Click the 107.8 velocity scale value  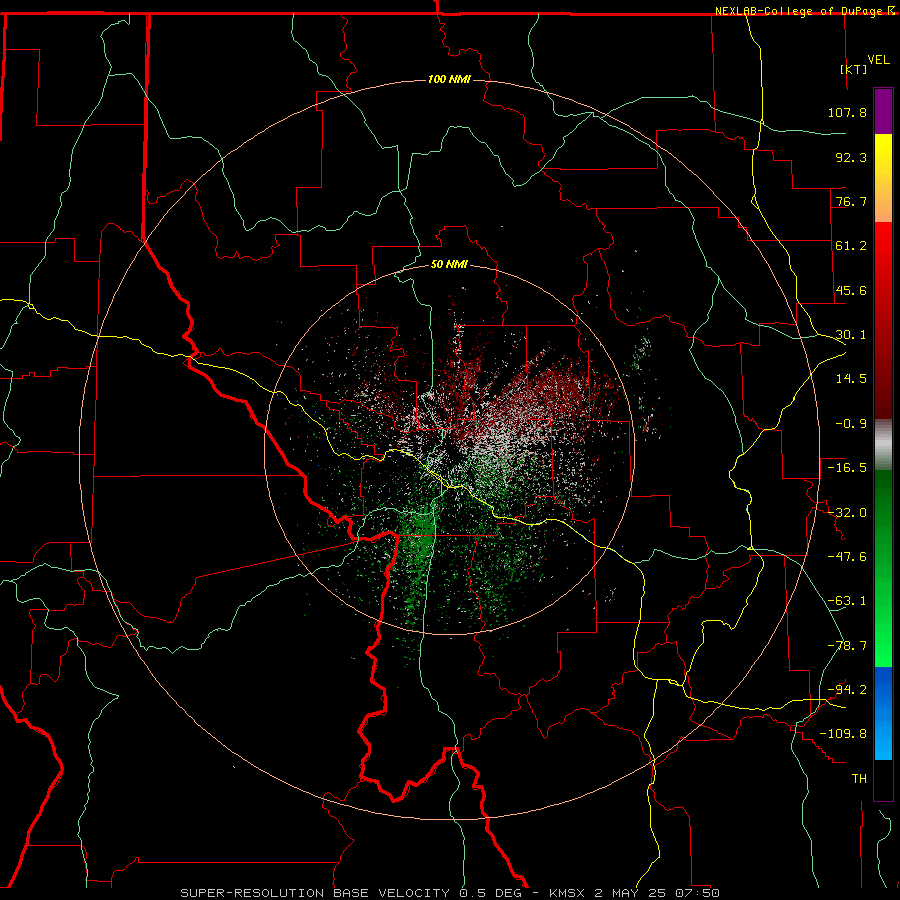(847, 112)
